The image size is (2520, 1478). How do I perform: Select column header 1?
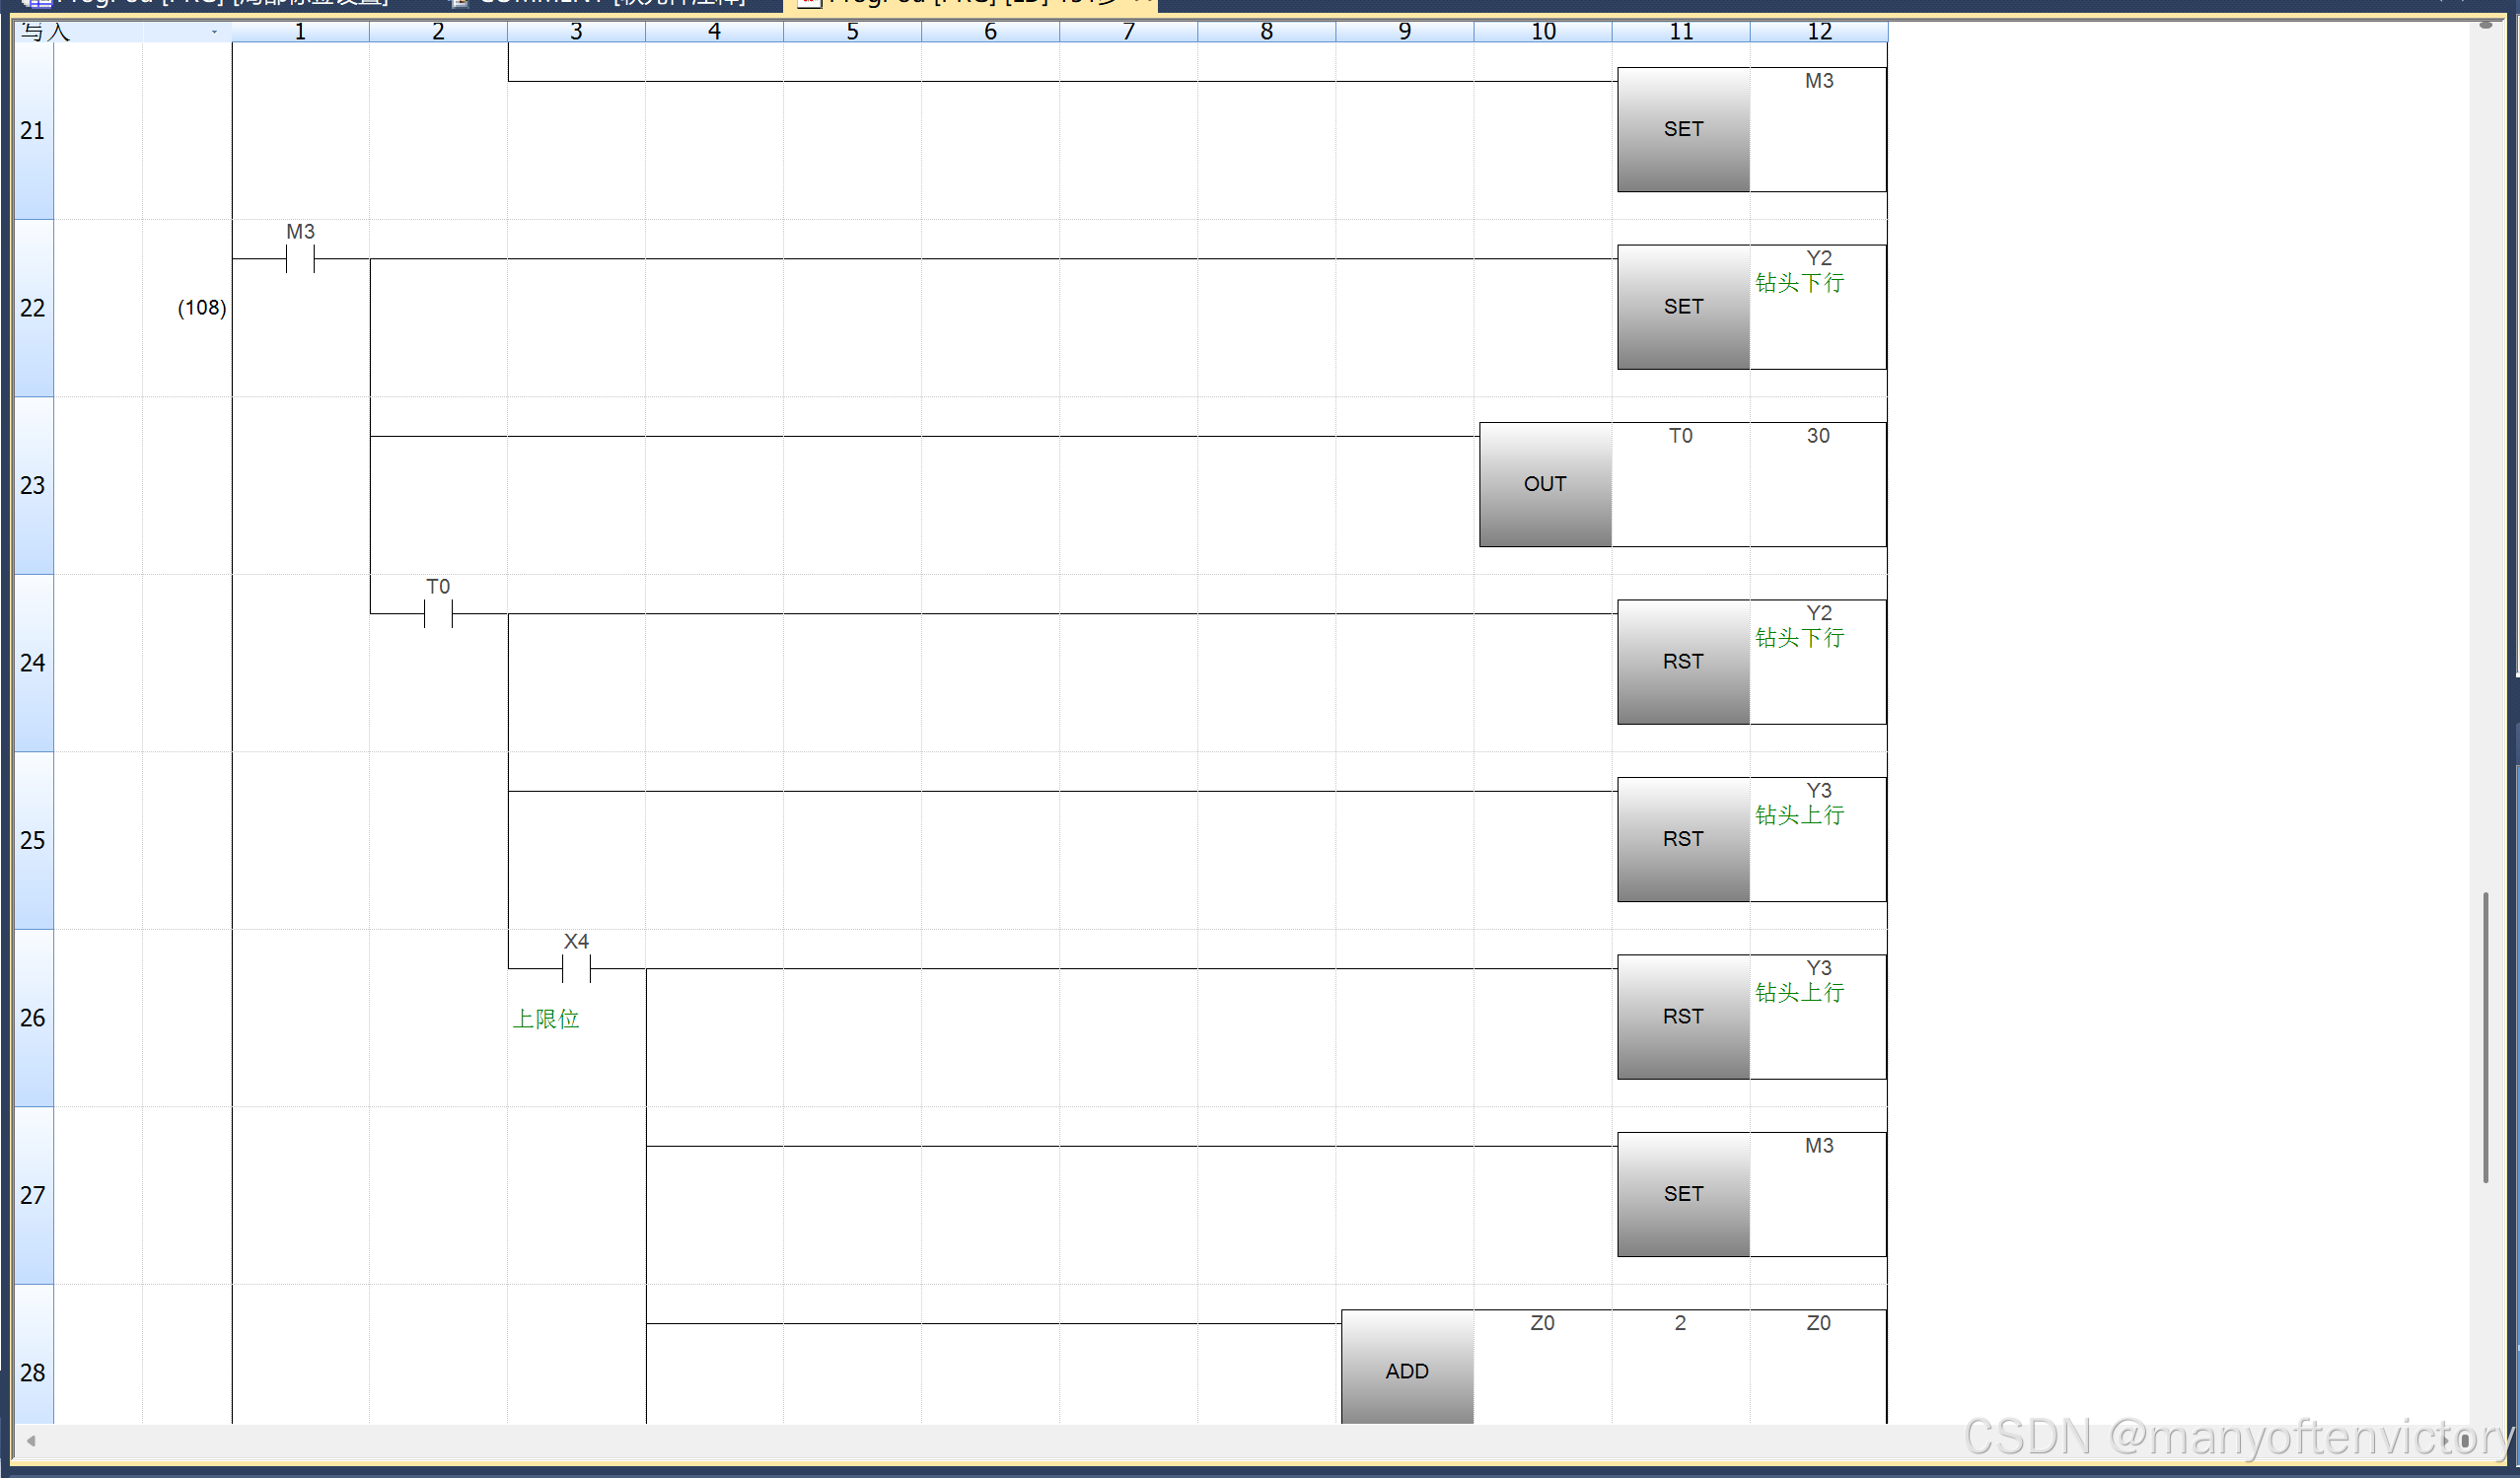(300, 31)
